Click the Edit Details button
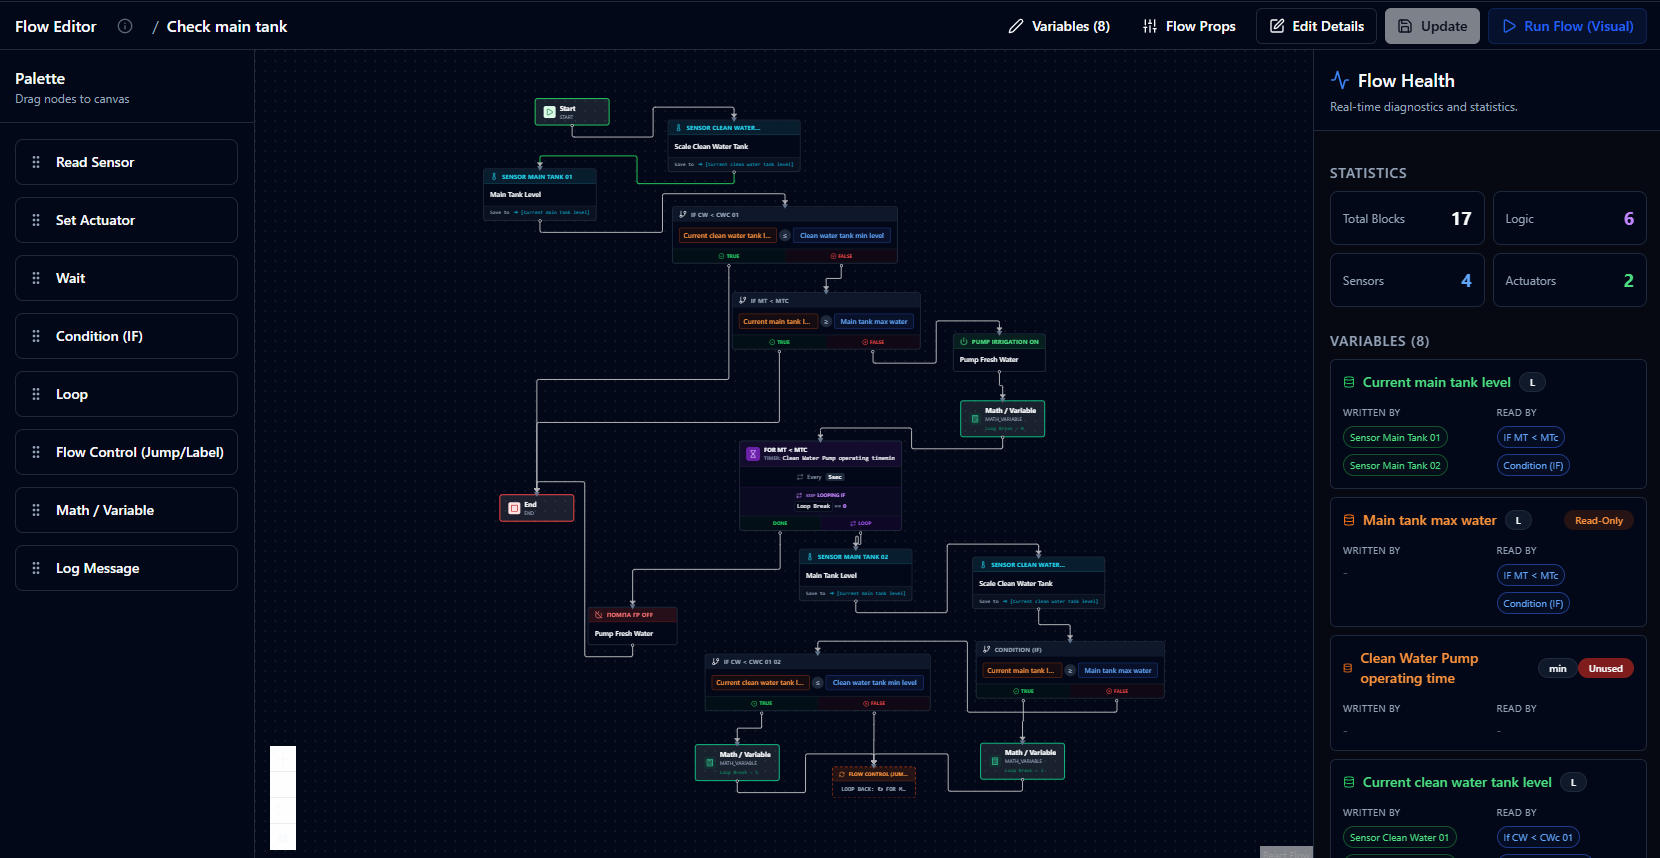 tap(1316, 26)
